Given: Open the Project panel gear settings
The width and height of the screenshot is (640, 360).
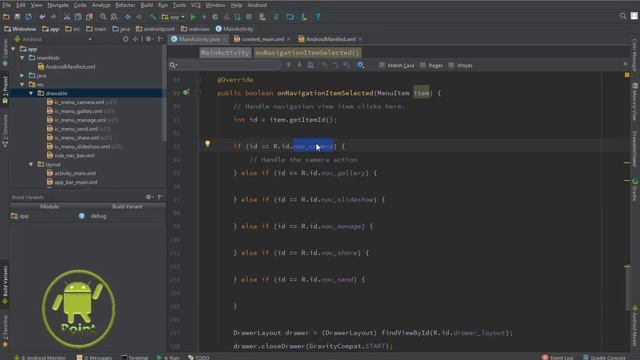Looking at the screenshot, I should (149, 39).
